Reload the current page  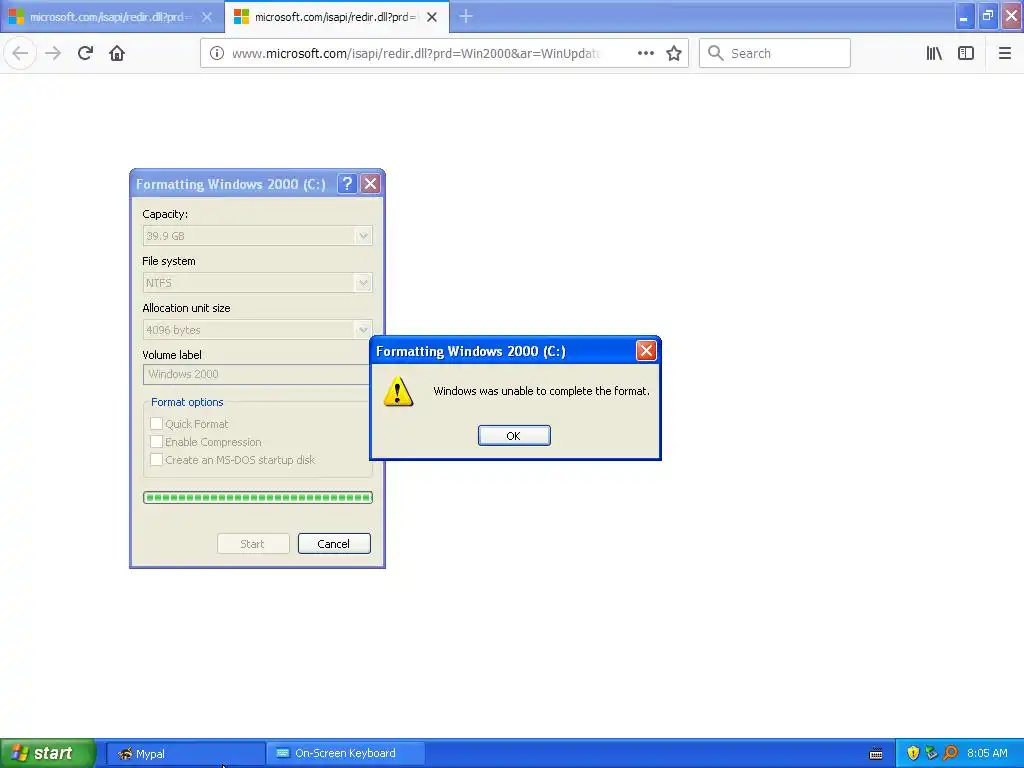click(x=85, y=53)
